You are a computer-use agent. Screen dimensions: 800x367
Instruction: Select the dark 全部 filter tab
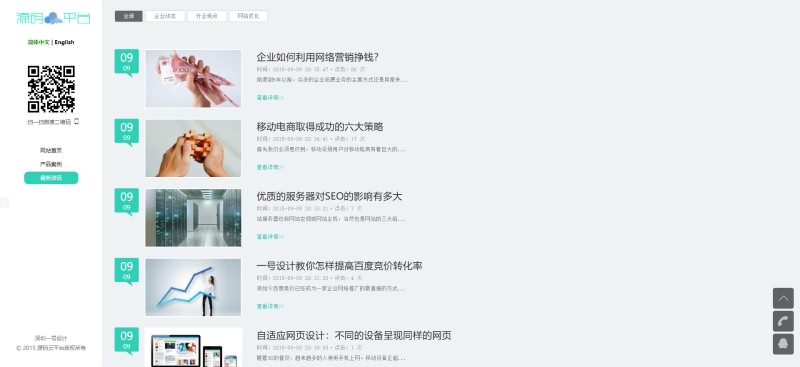click(x=129, y=16)
